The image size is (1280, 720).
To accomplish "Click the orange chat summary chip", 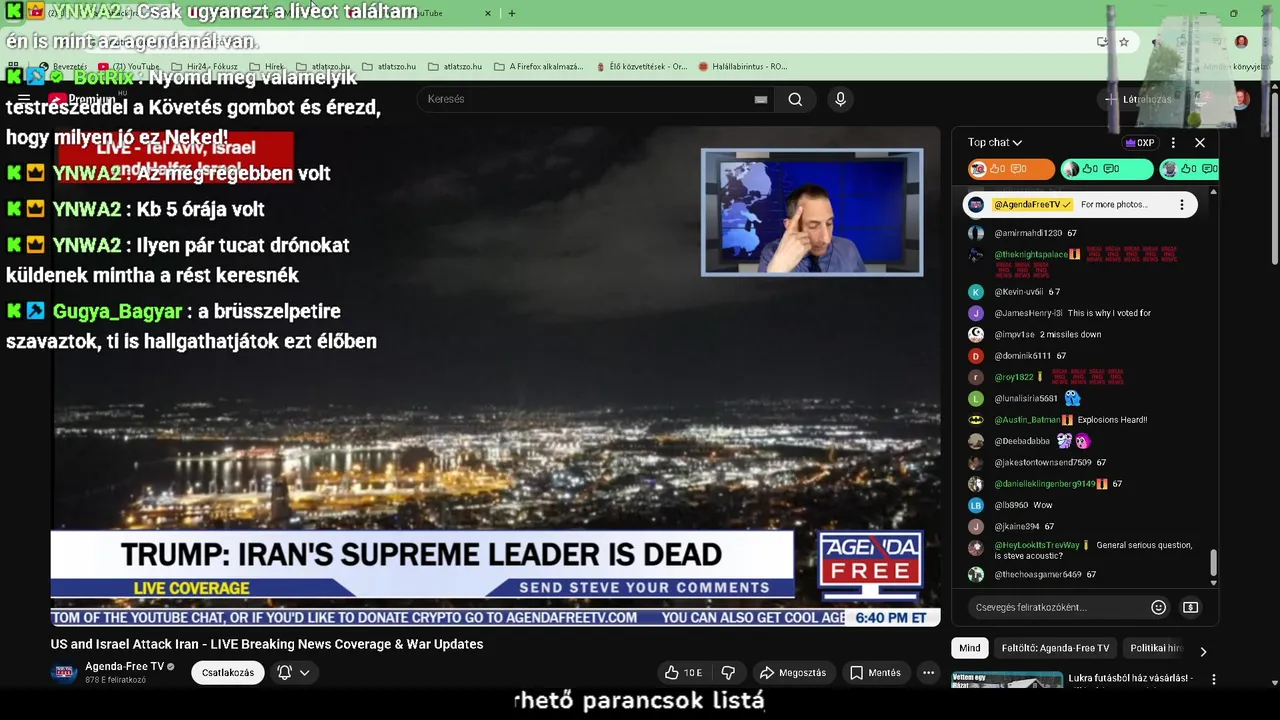I will click(x=1011, y=169).
